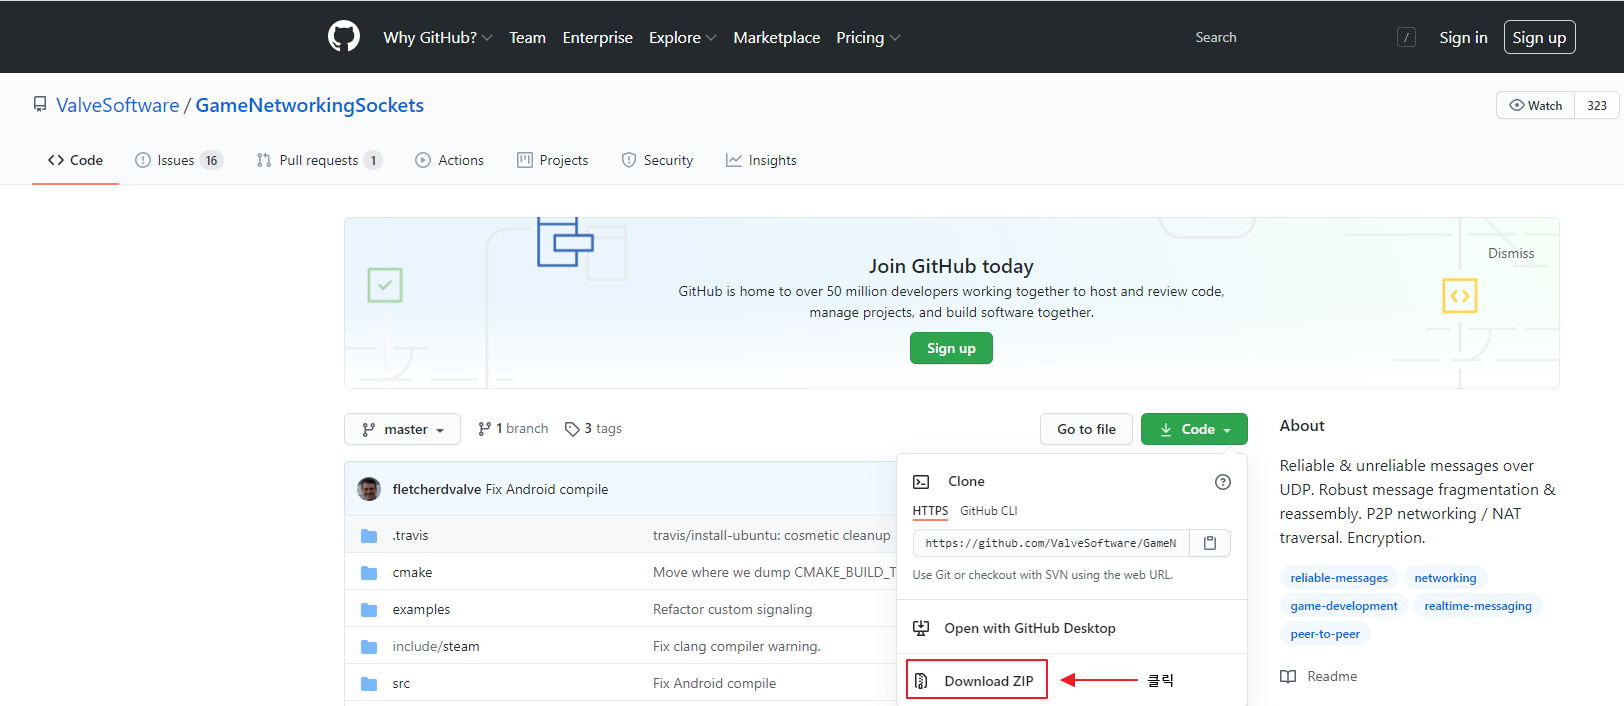This screenshot has width=1624, height=706.
Task: Open the networking topic tag
Action: click(1445, 577)
